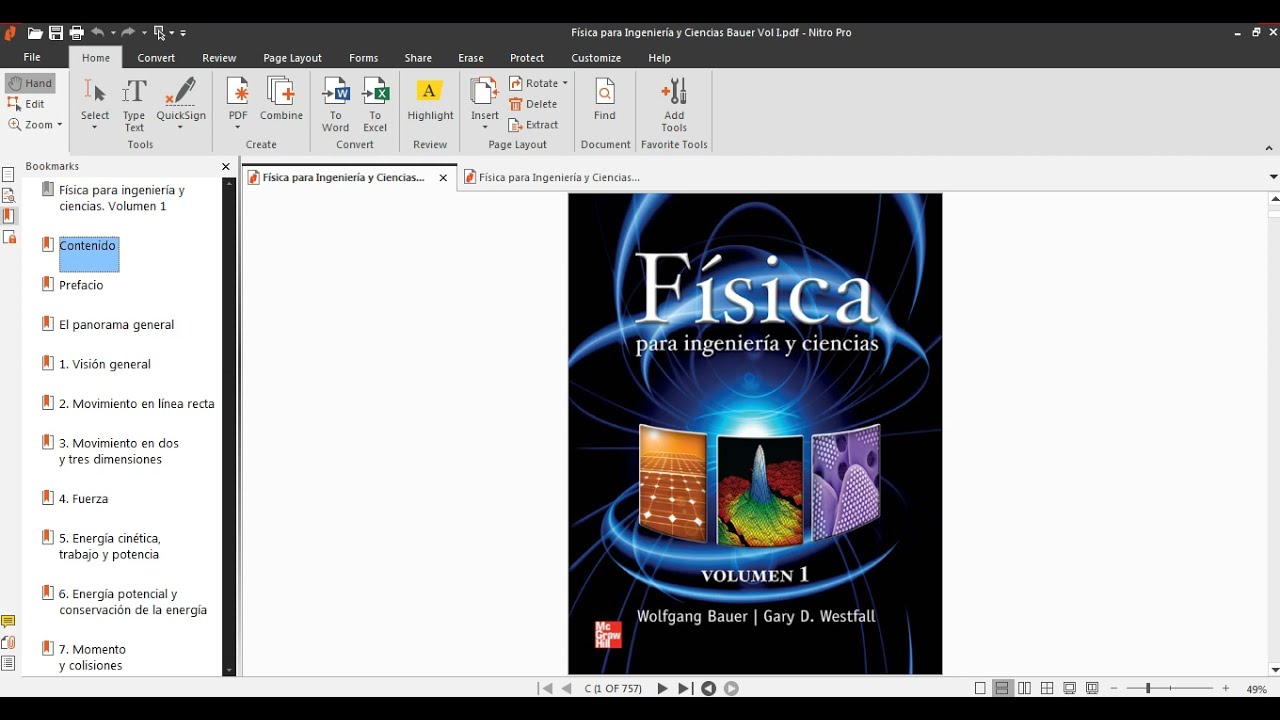The image size is (1280, 720).
Task: Open the Protect ribbon tab
Action: tap(527, 58)
